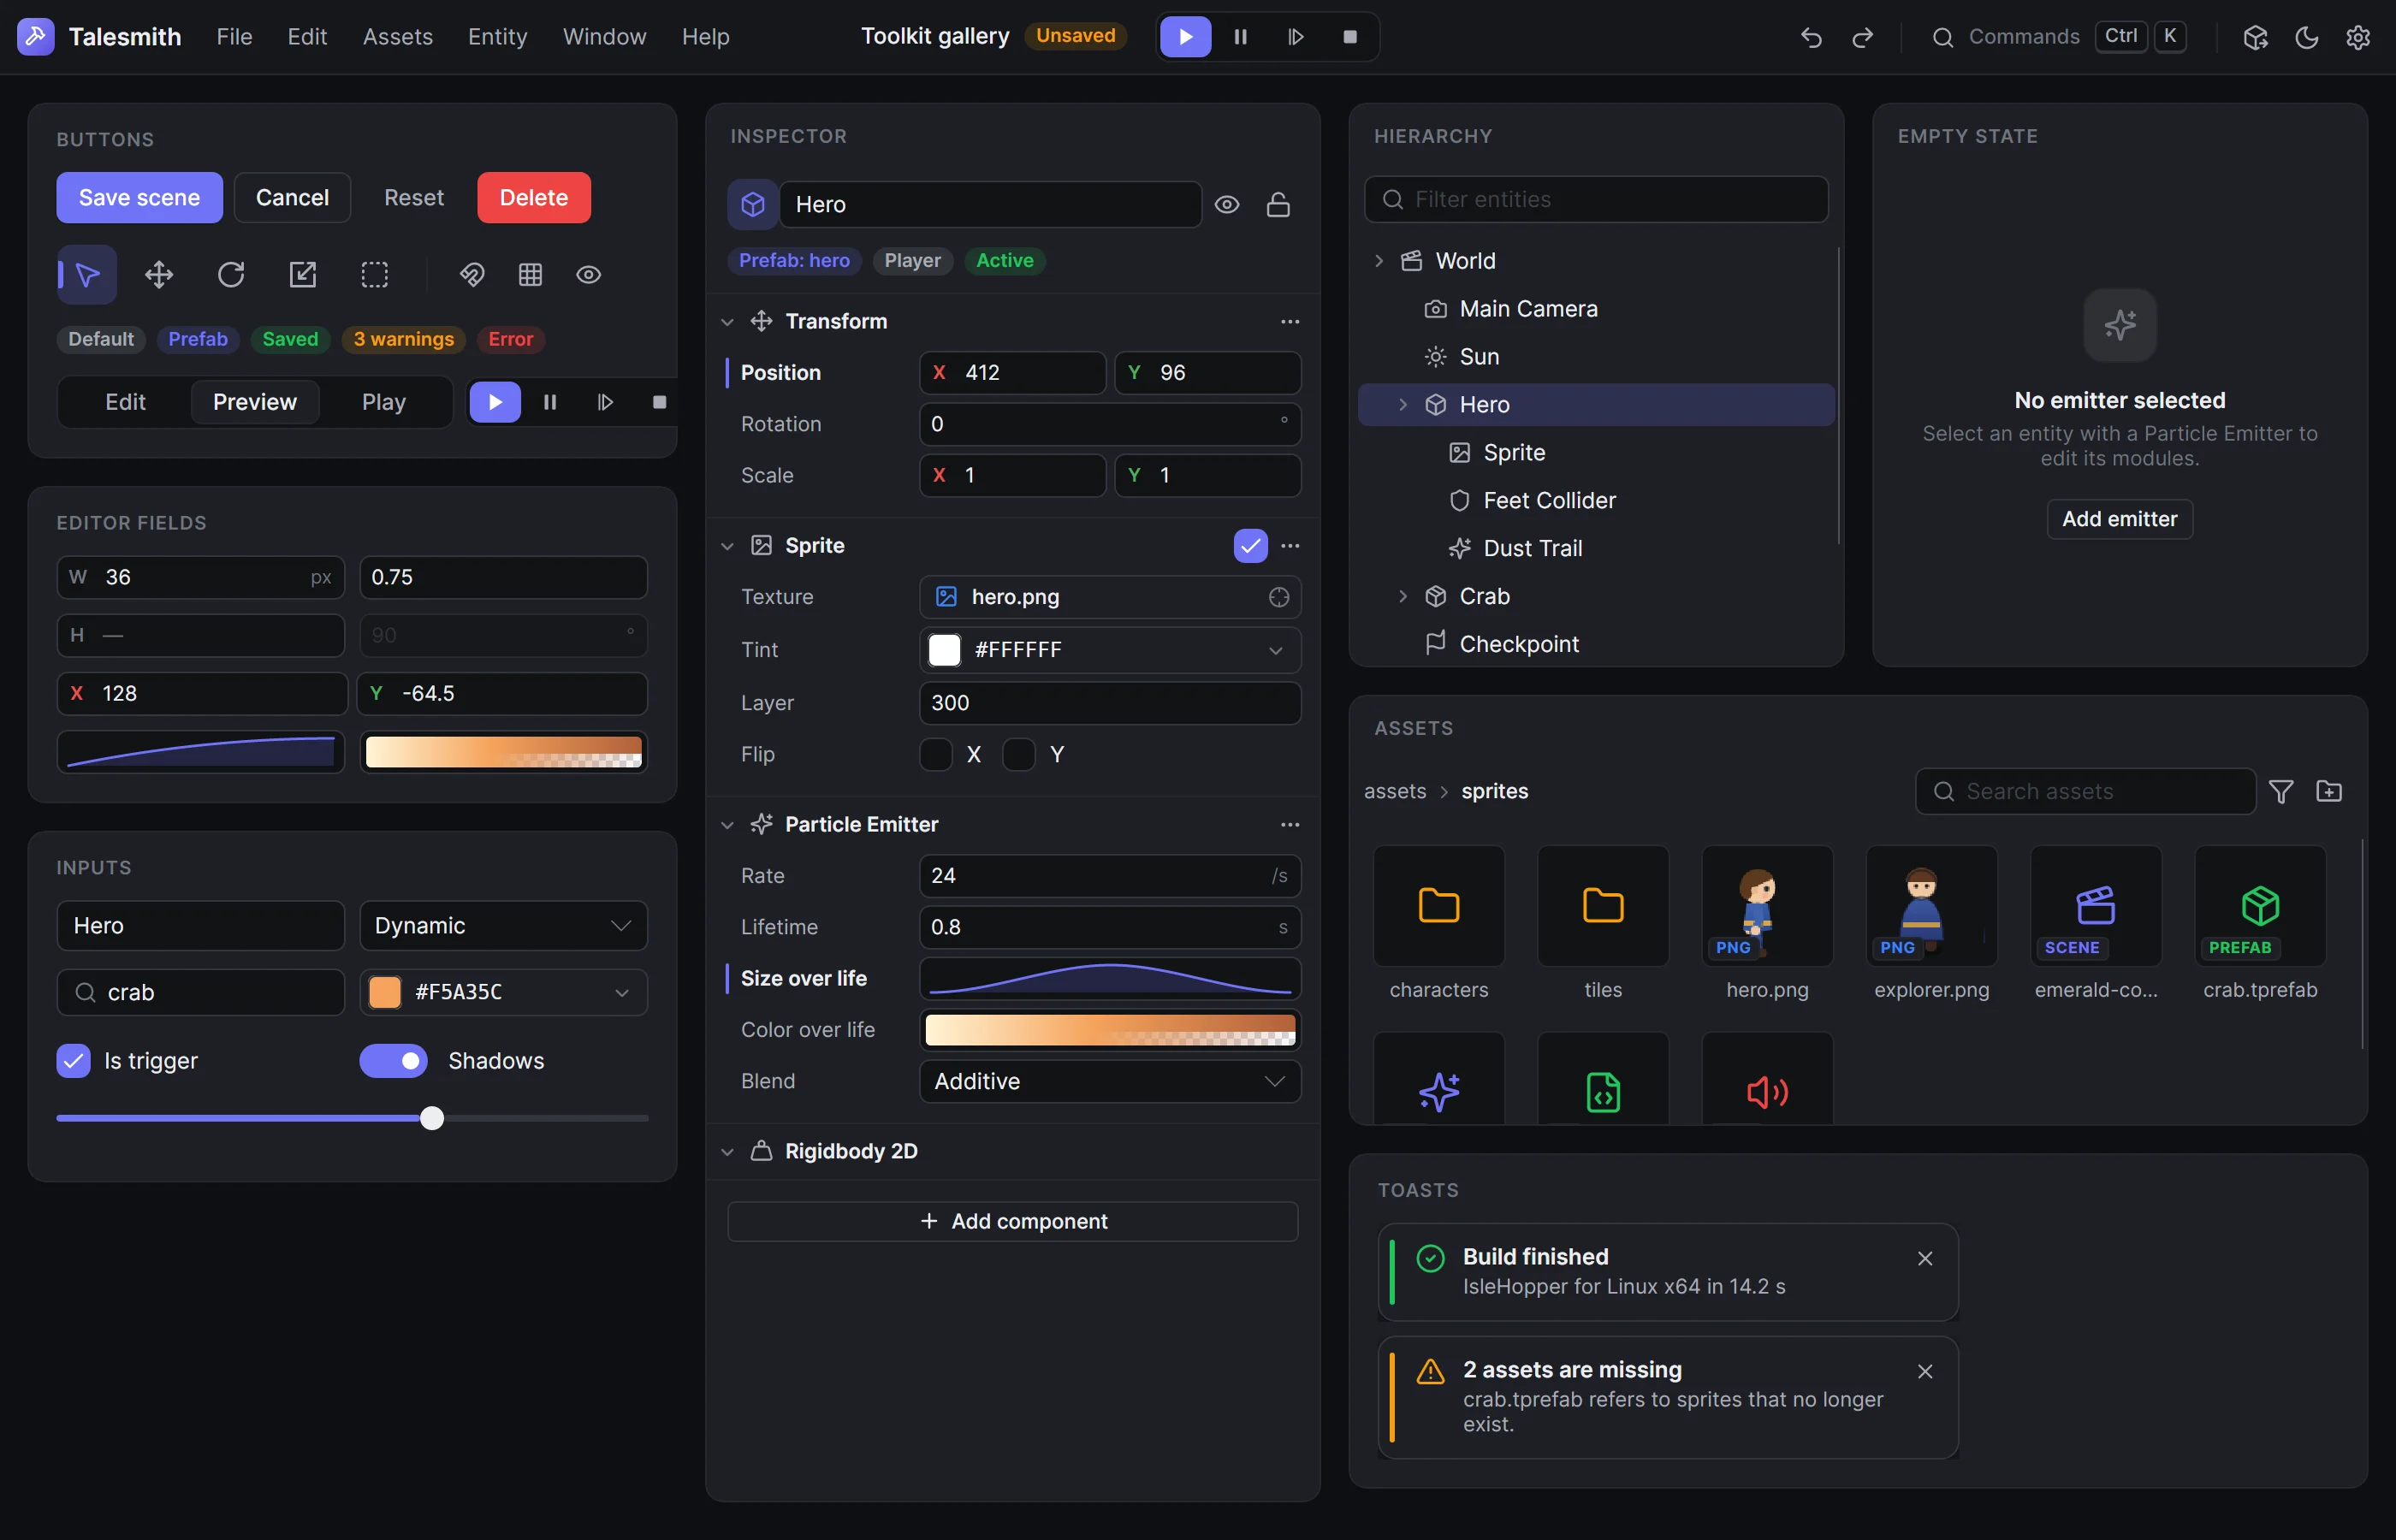Collapse the Transform component section
The height and width of the screenshot is (1540, 2396).
727,322
